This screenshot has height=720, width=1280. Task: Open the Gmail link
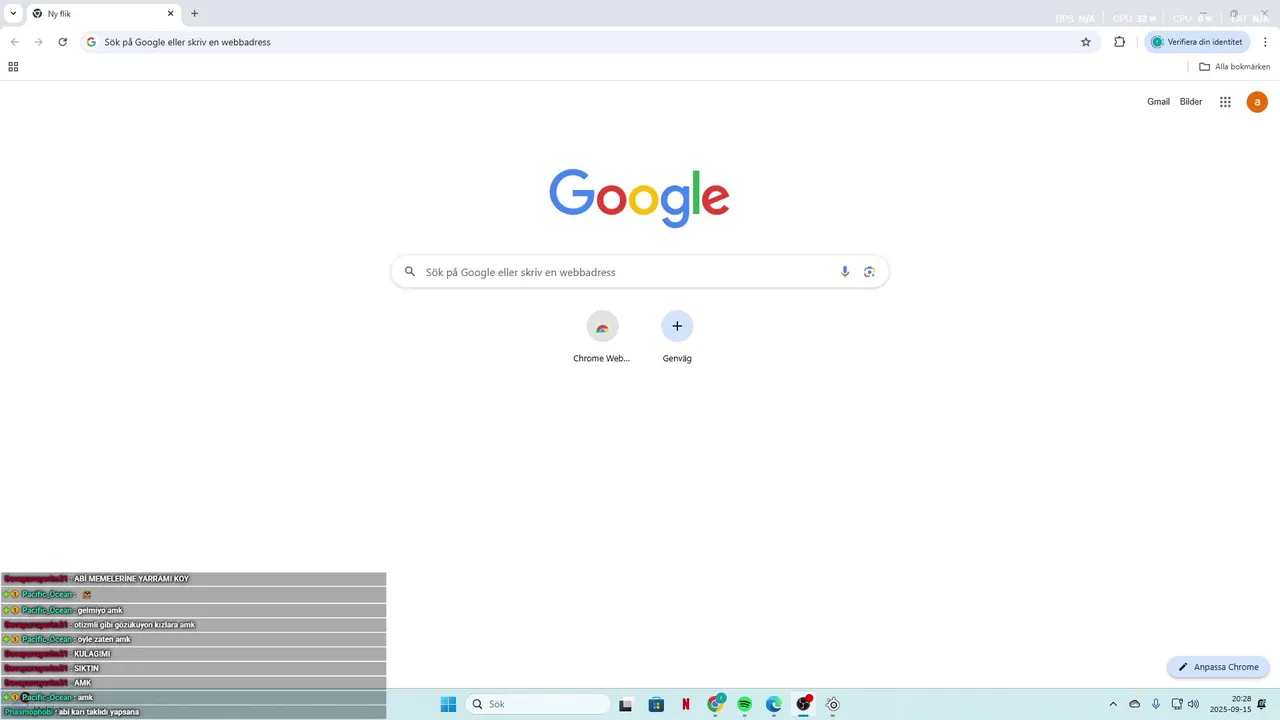[x=1158, y=102]
